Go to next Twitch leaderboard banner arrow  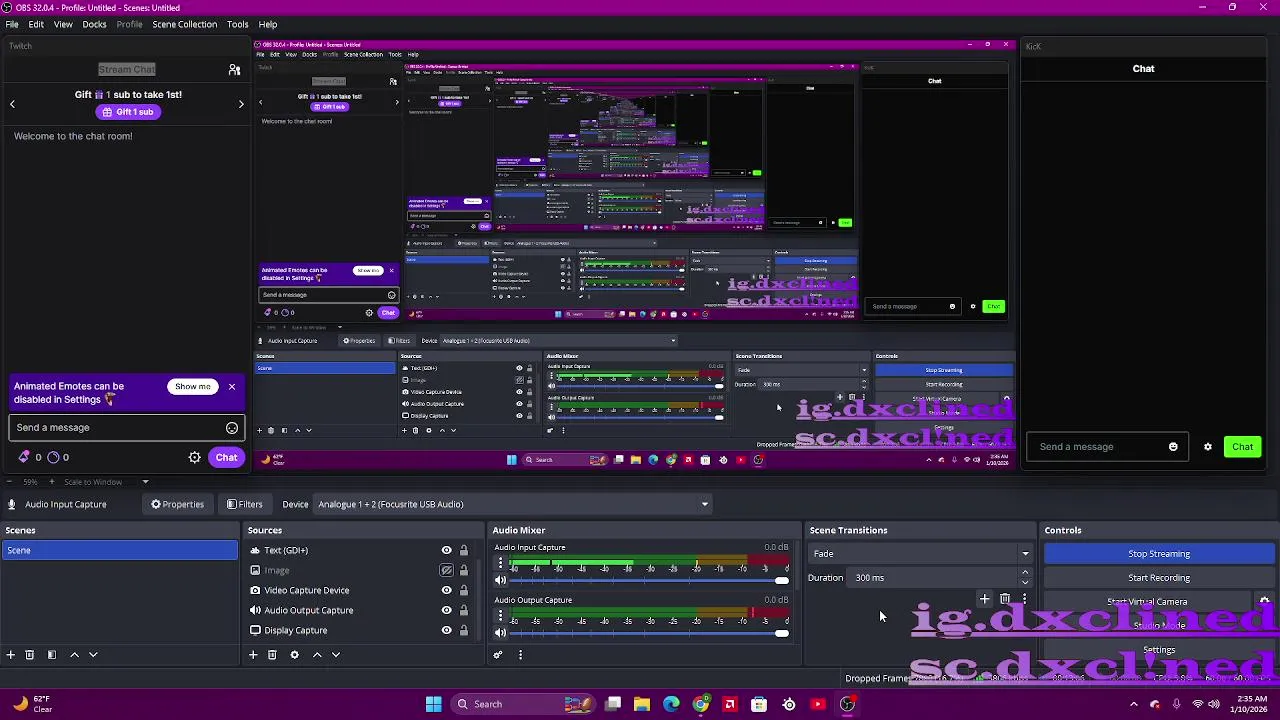click(x=241, y=104)
